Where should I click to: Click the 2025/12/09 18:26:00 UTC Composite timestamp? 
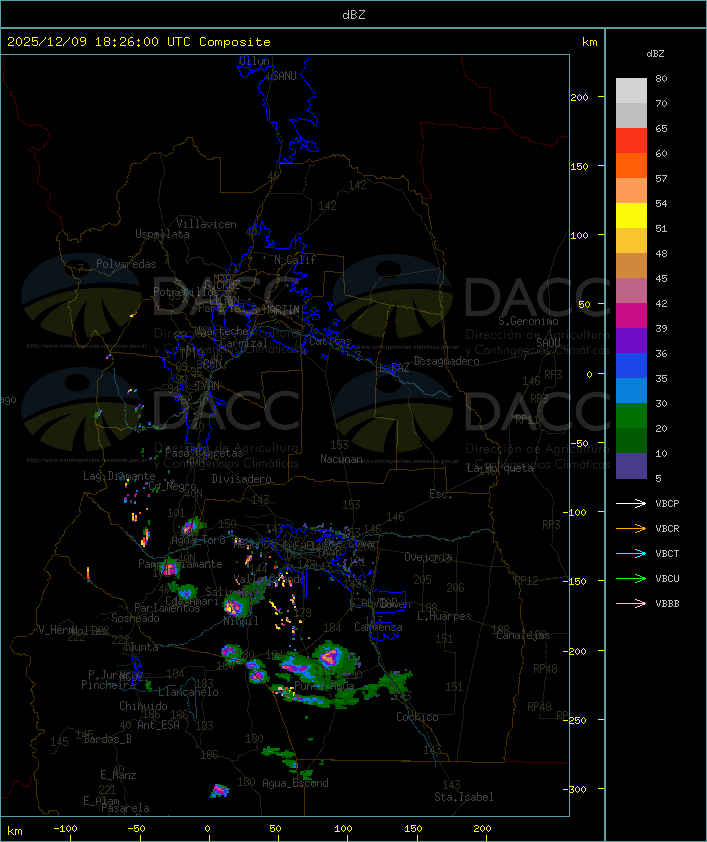tap(139, 42)
